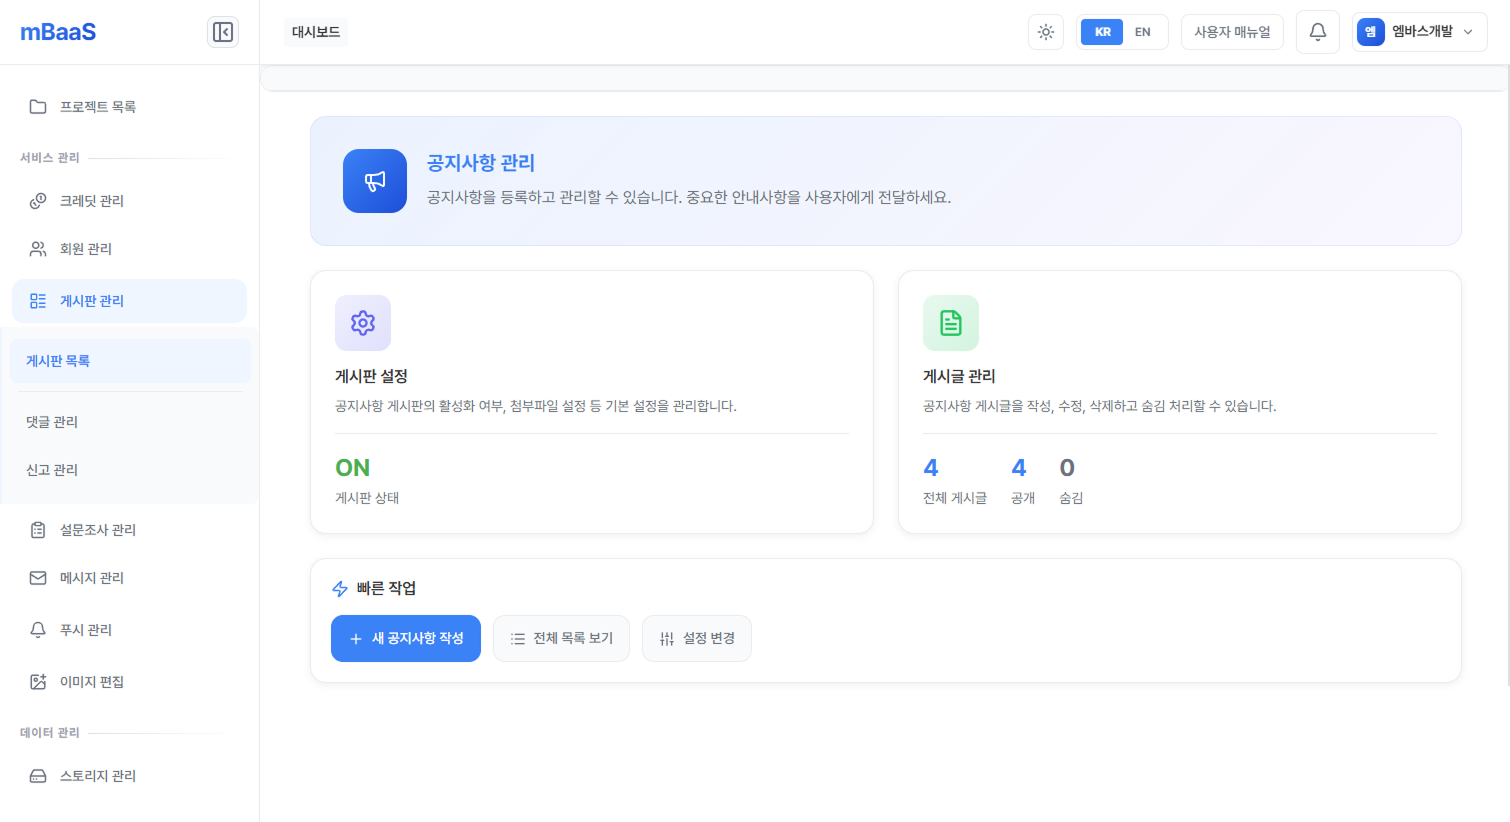Select the 푸시 관리 bell icon in sidebar
The height and width of the screenshot is (822, 1510).
coord(38,629)
